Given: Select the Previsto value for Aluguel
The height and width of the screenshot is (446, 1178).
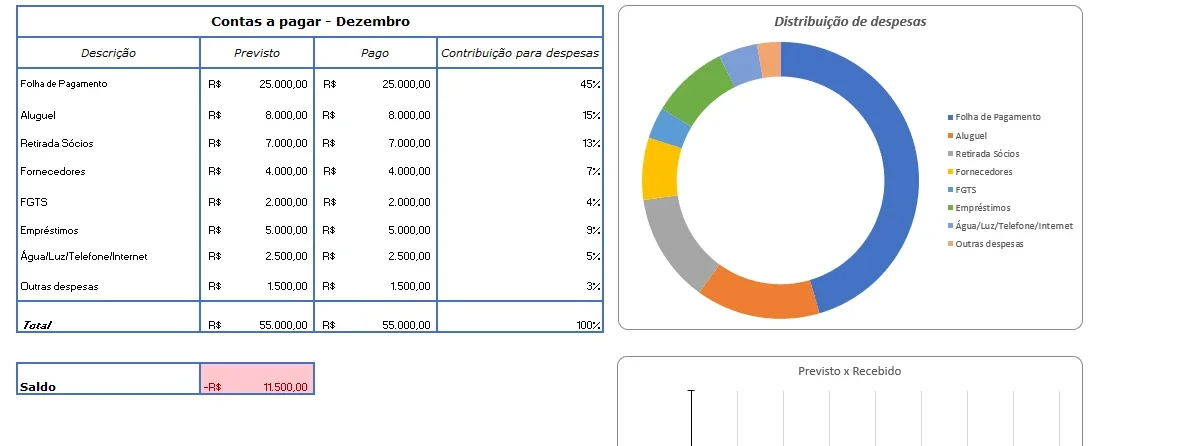Looking at the screenshot, I should click(257, 115).
